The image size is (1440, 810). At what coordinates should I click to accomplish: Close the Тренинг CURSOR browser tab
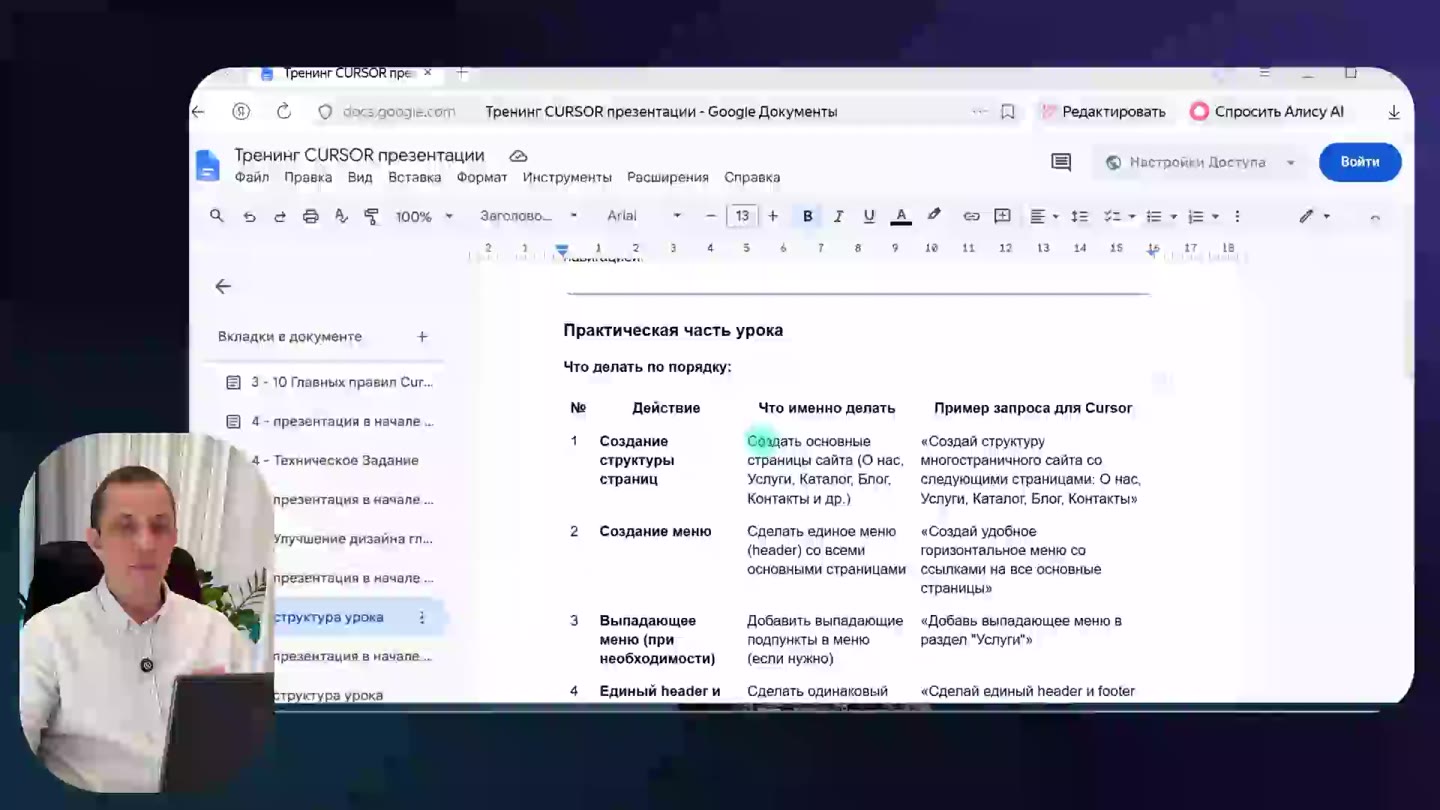pos(428,73)
